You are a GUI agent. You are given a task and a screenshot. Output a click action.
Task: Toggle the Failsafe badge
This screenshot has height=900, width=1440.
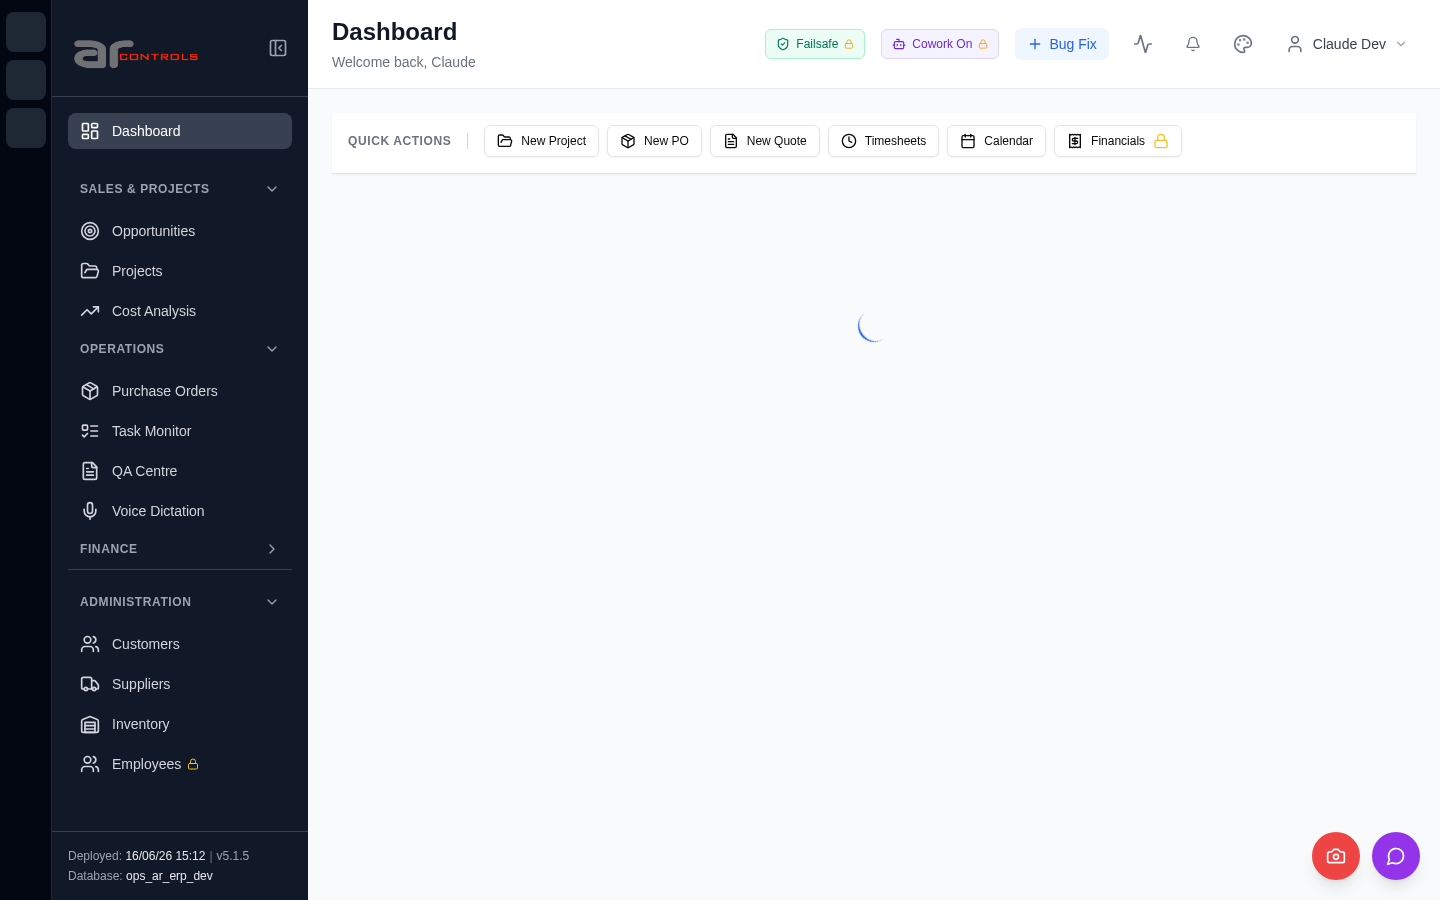[x=815, y=44]
